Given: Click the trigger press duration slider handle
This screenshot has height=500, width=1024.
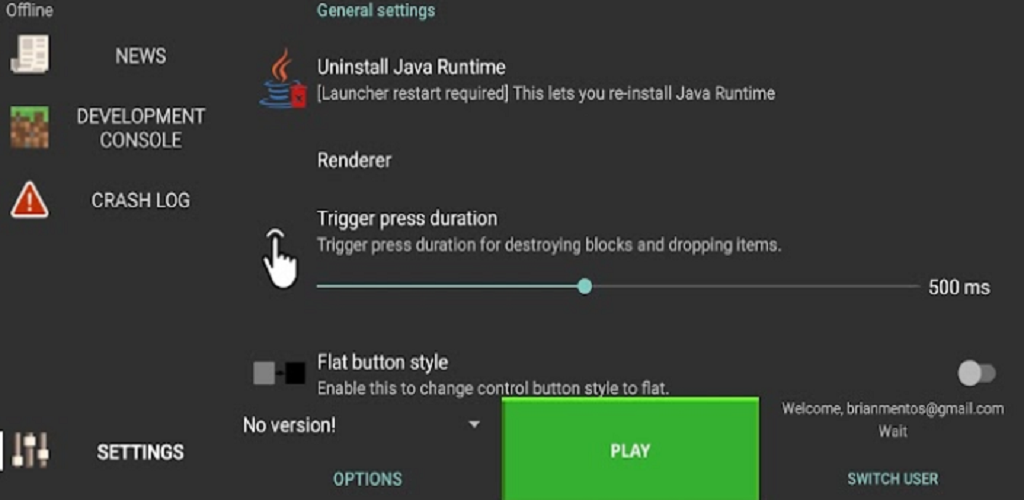Looking at the screenshot, I should coord(585,287).
